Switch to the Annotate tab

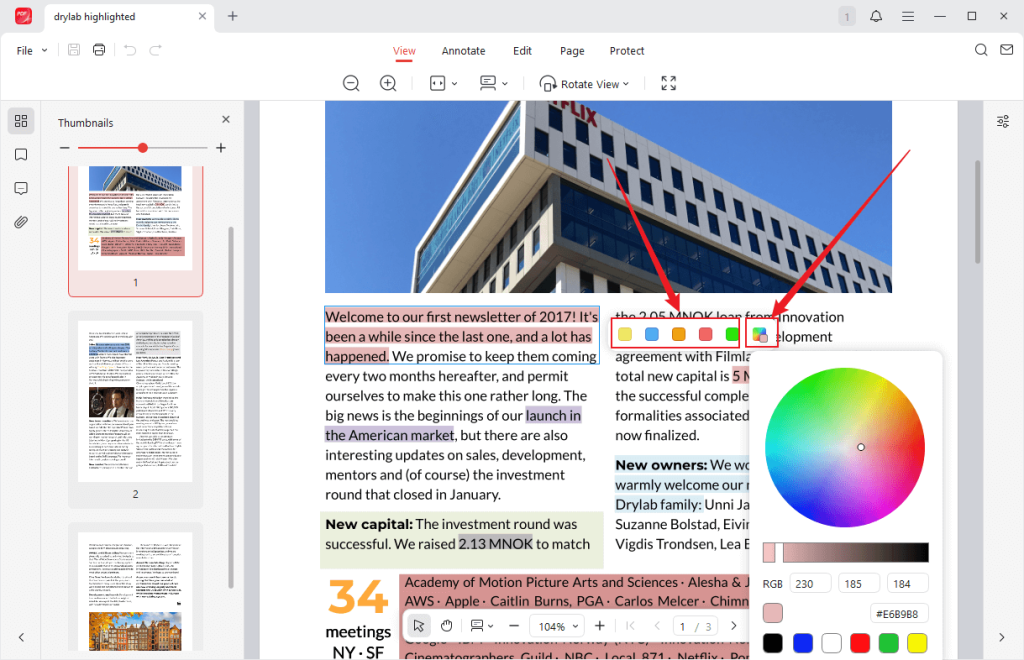tap(463, 50)
